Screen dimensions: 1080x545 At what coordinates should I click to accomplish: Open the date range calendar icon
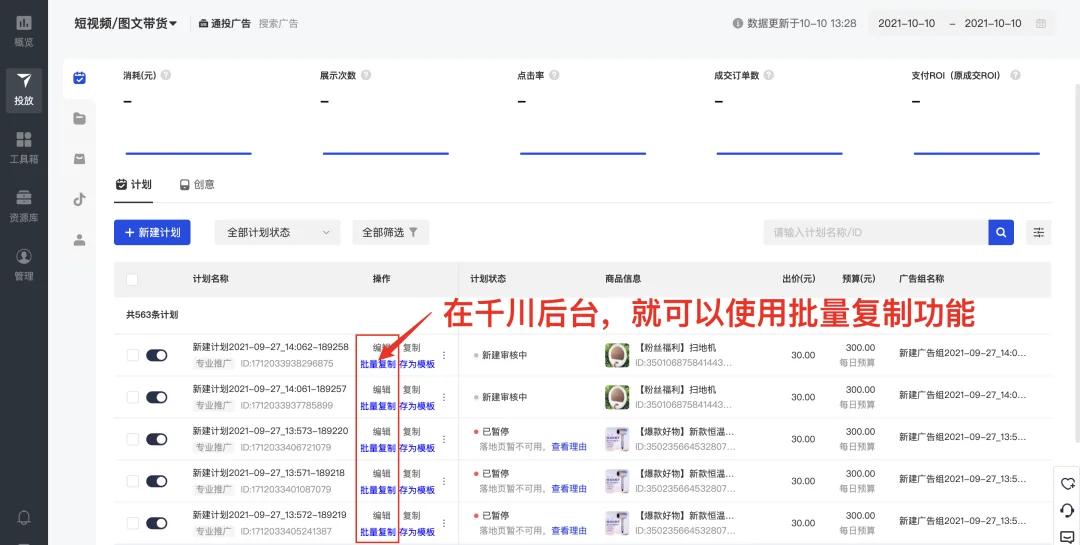click(x=1041, y=23)
